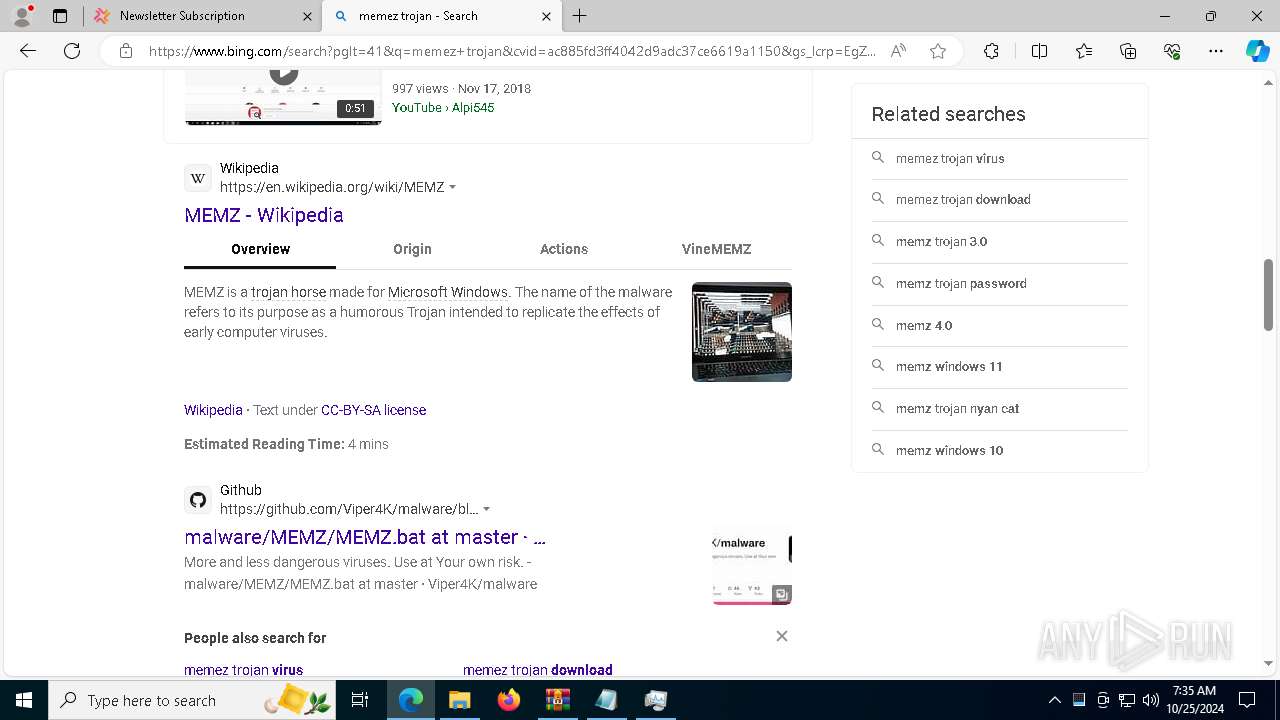1280x720 pixels.
Task: Open notification center icon
Action: 1247,700
